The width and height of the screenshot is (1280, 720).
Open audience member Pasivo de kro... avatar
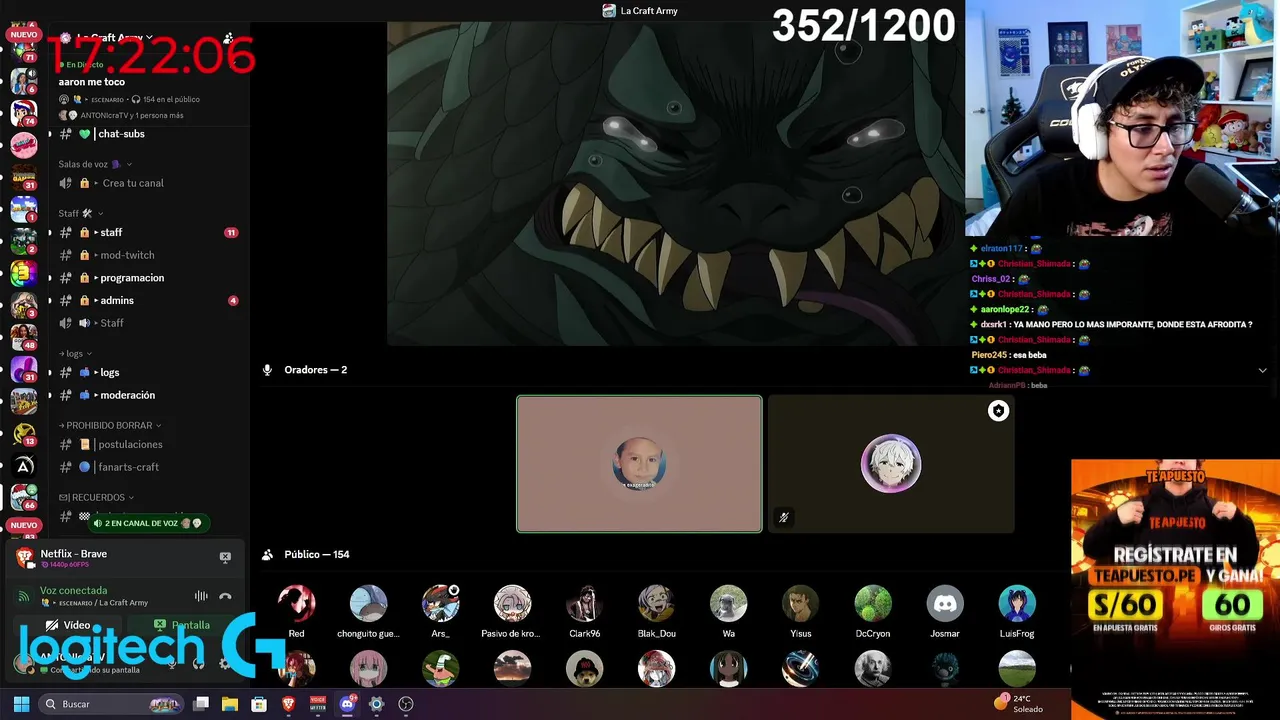512,604
